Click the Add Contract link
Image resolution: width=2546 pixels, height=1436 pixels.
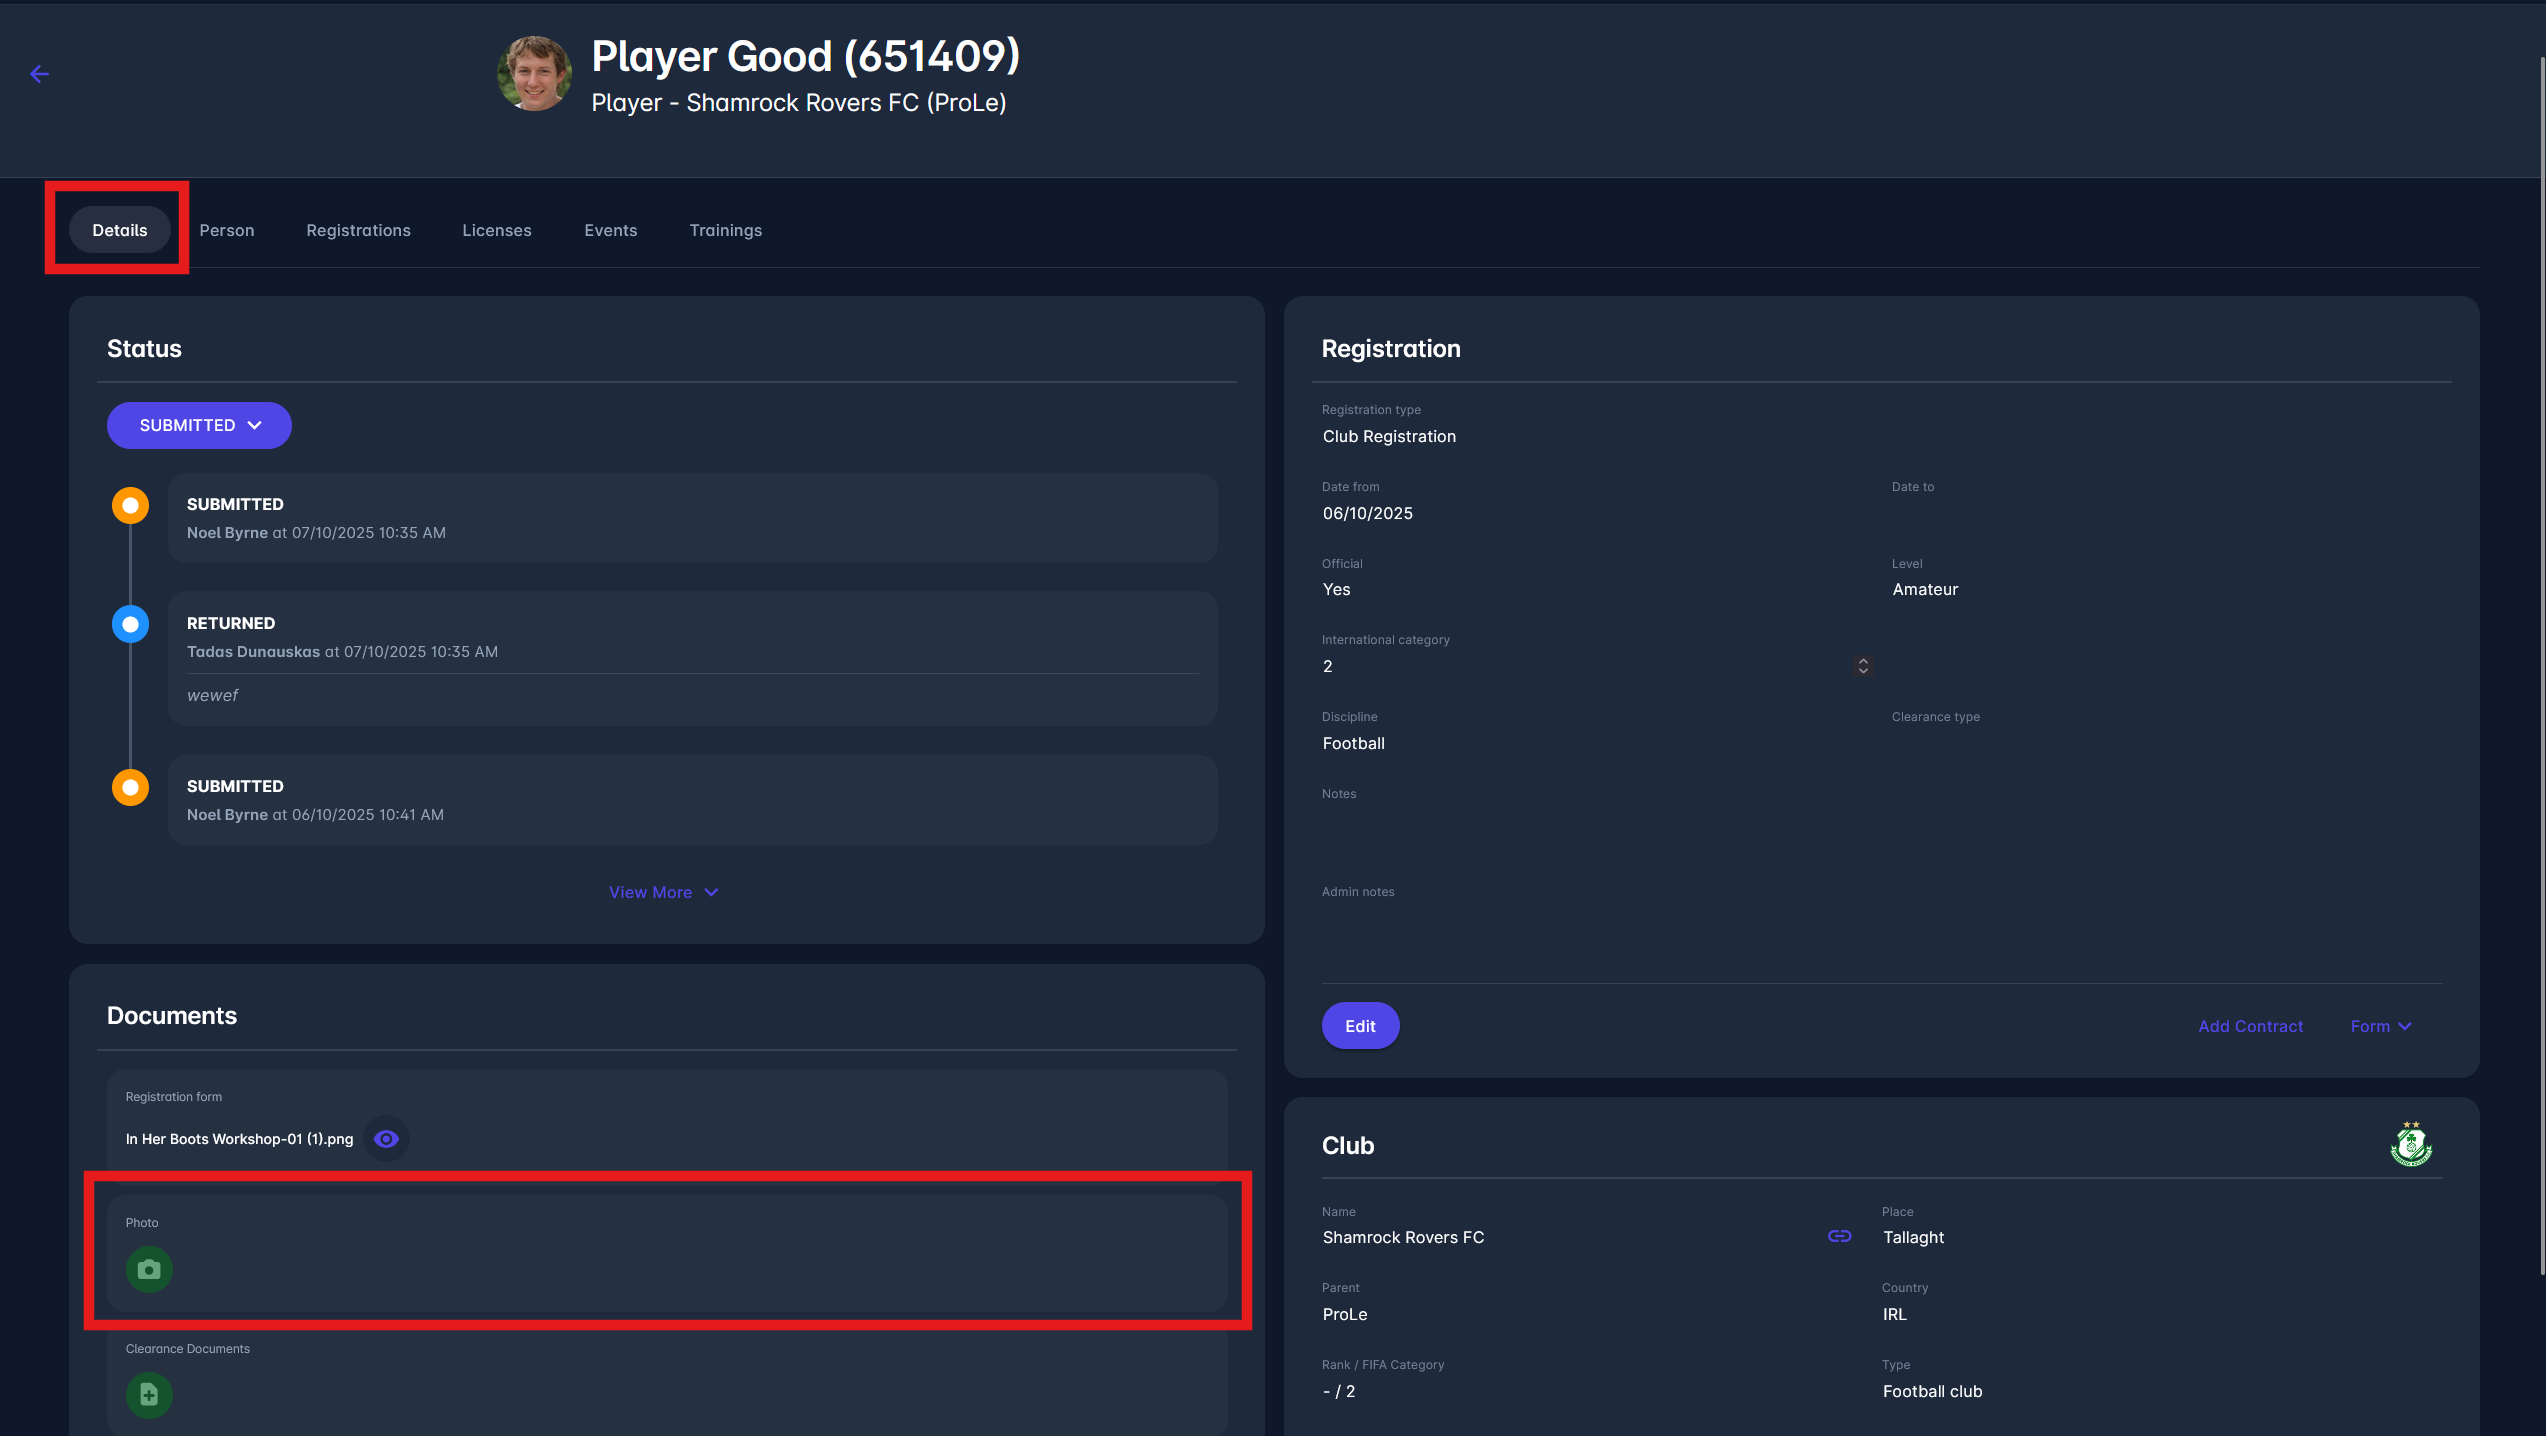coord(2250,1026)
